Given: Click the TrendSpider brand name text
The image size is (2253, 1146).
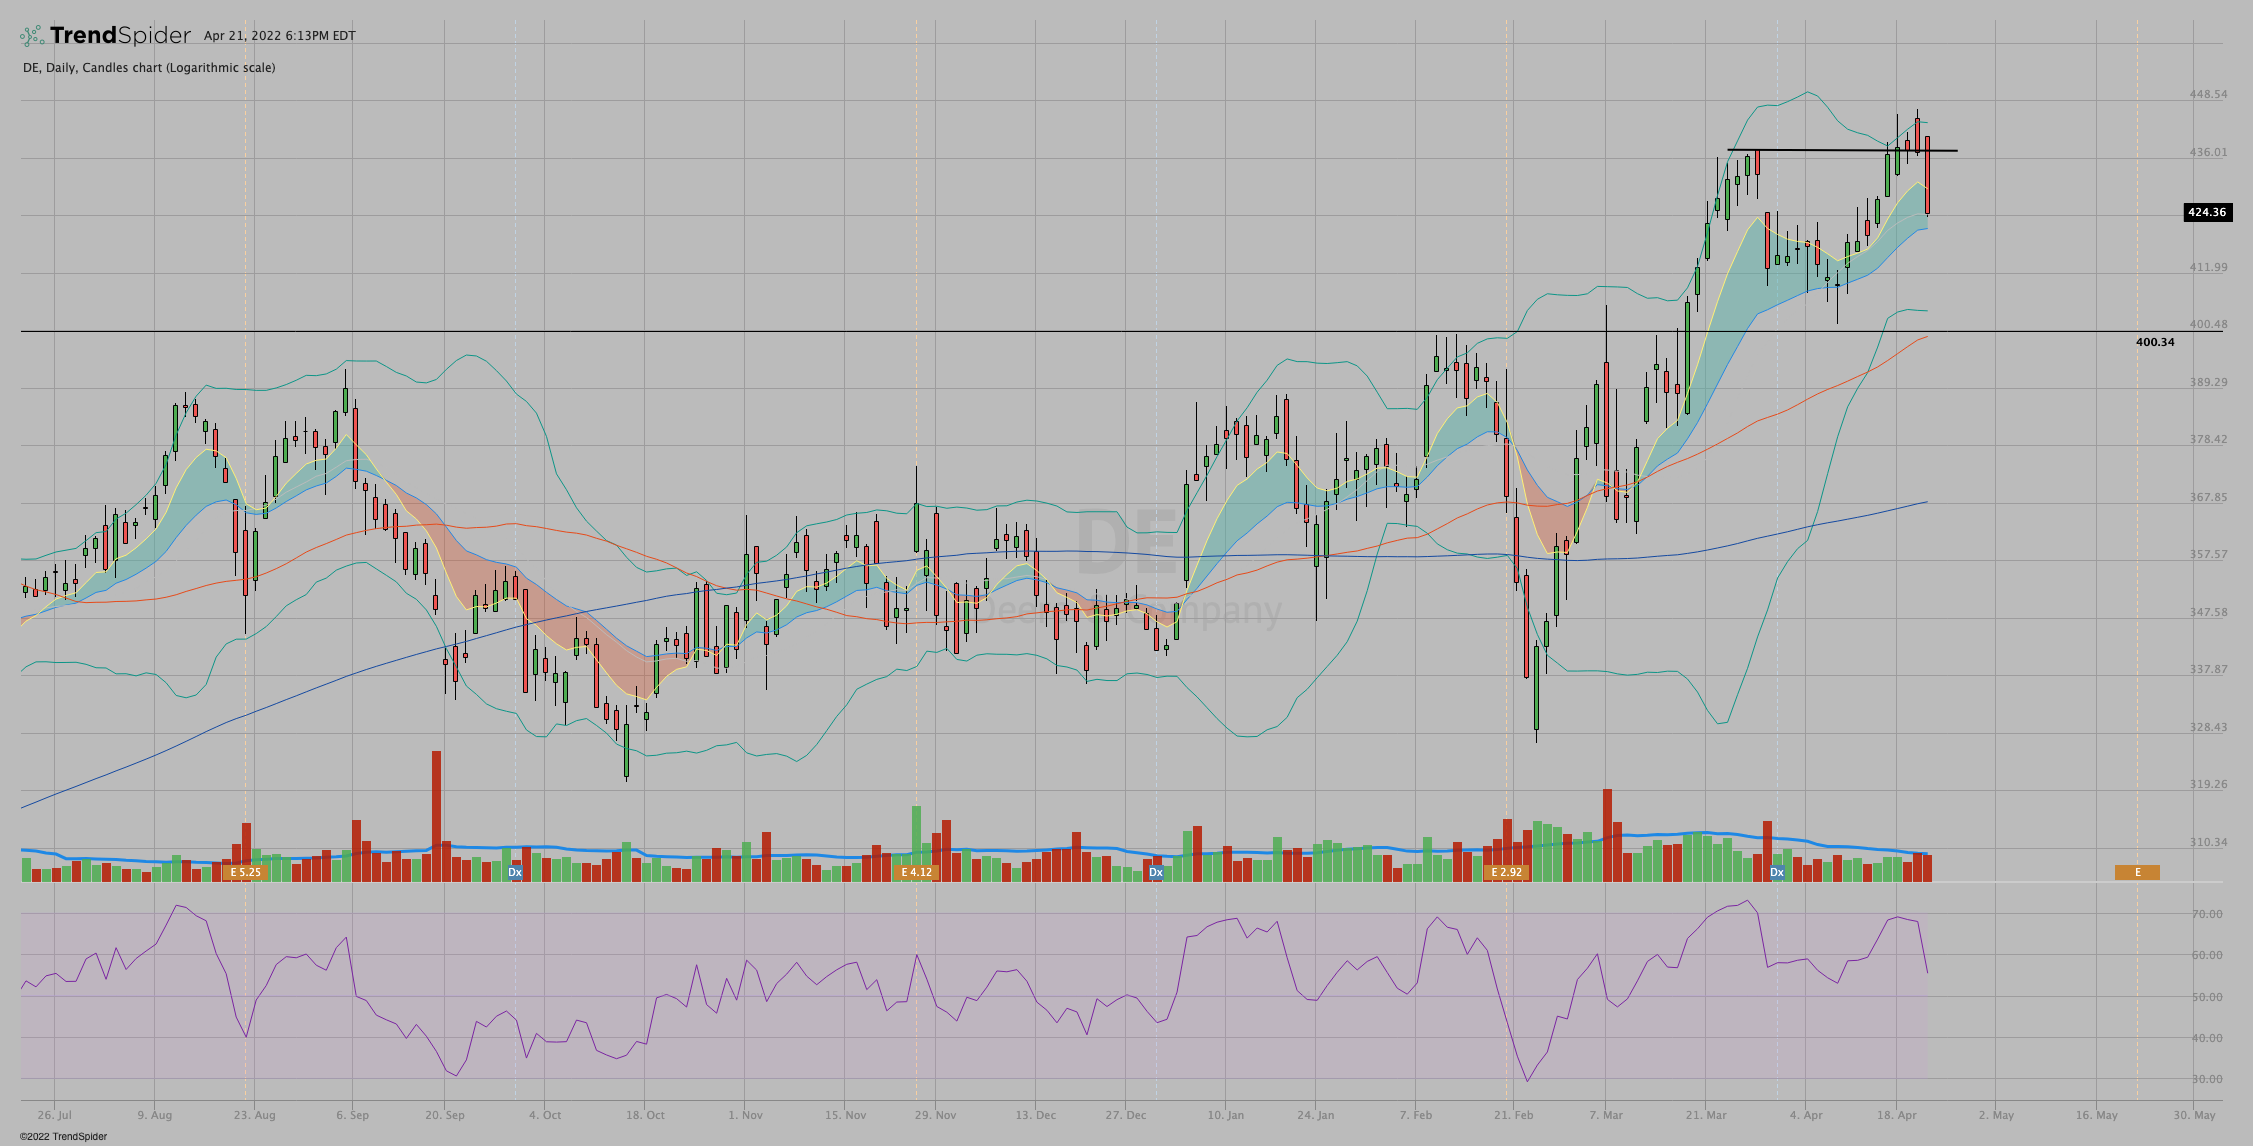Looking at the screenshot, I should pos(120,36).
